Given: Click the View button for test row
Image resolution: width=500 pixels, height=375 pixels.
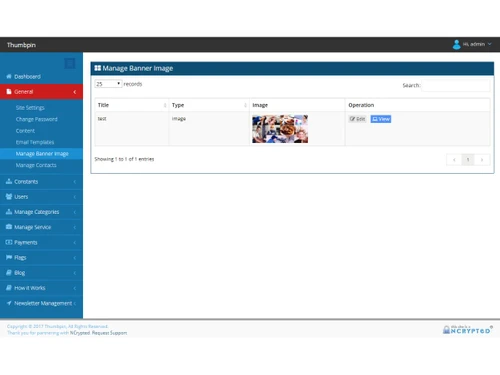Looking at the screenshot, I should pyautogui.click(x=381, y=119).
